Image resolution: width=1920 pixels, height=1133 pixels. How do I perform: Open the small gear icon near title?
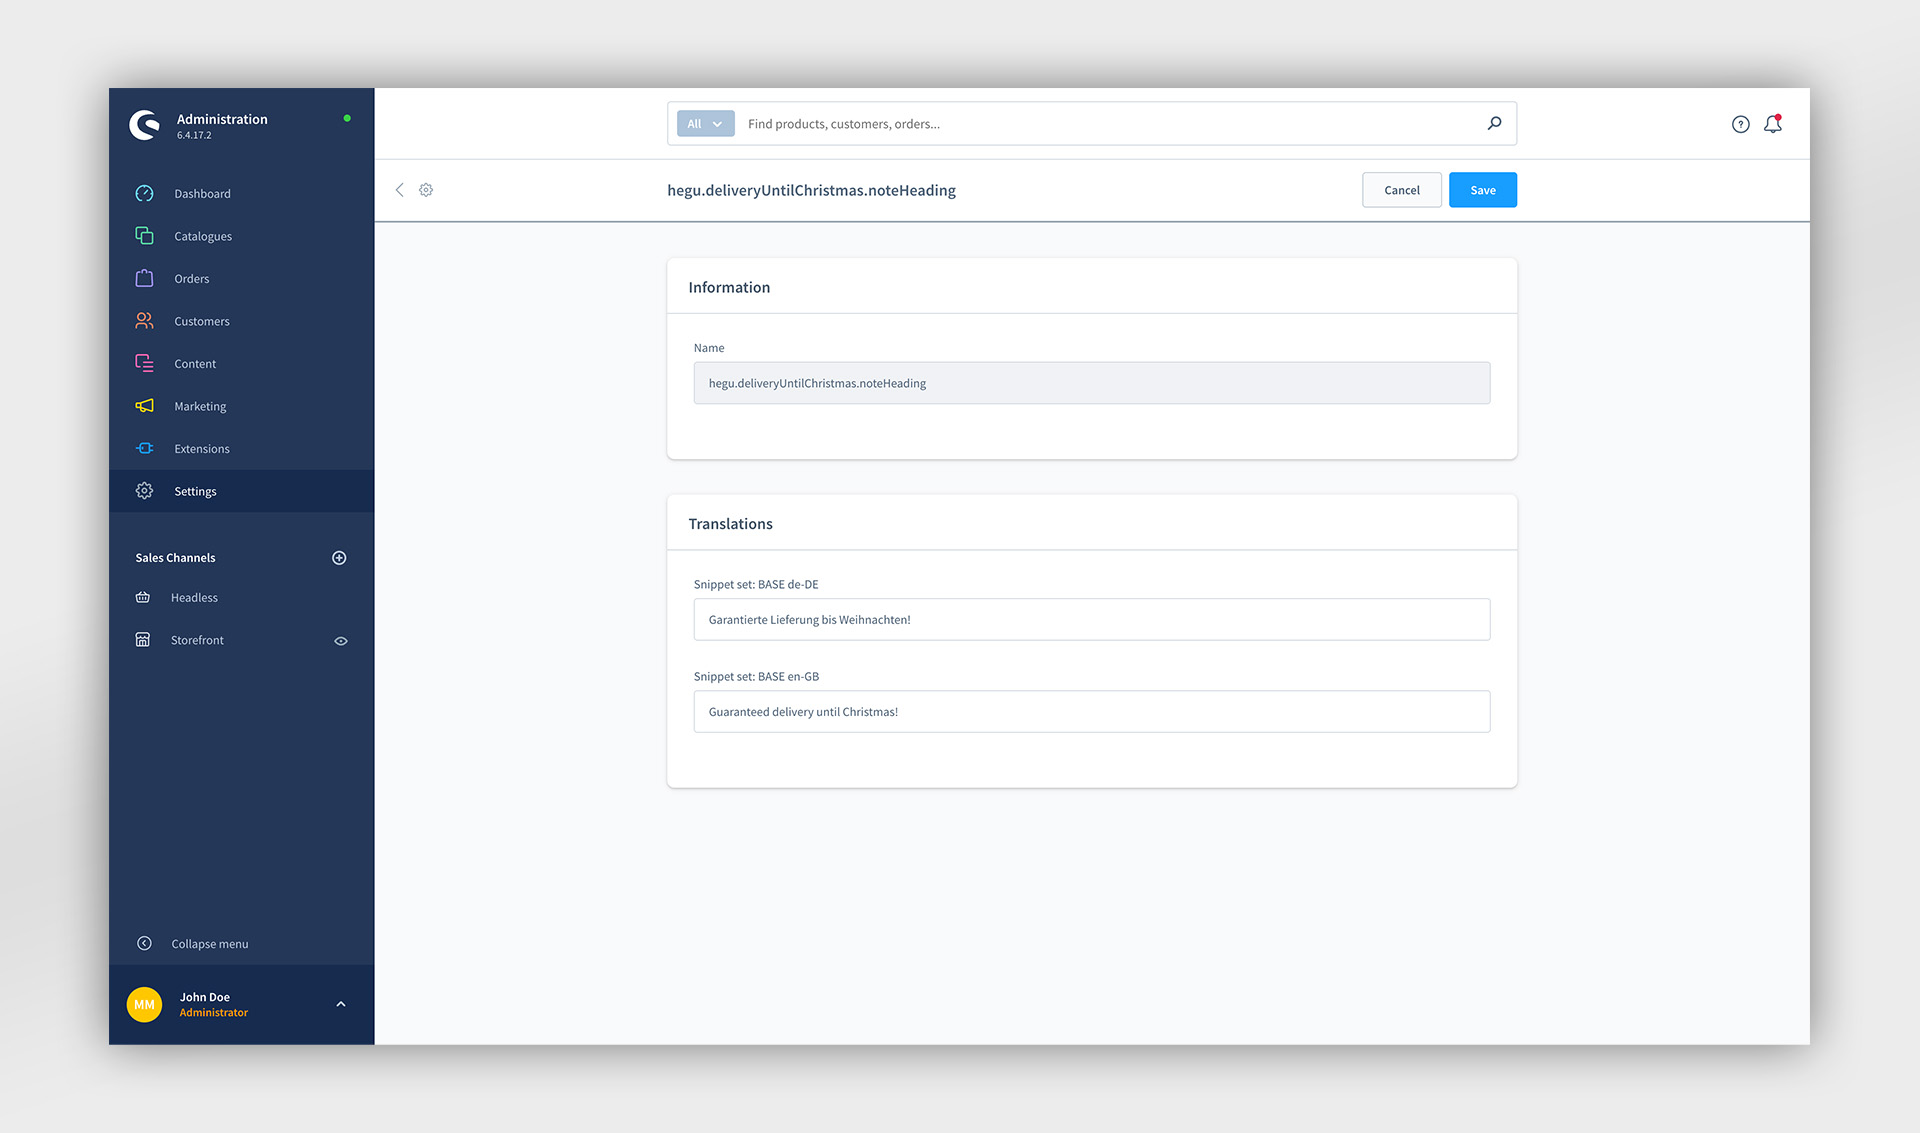(426, 190)
